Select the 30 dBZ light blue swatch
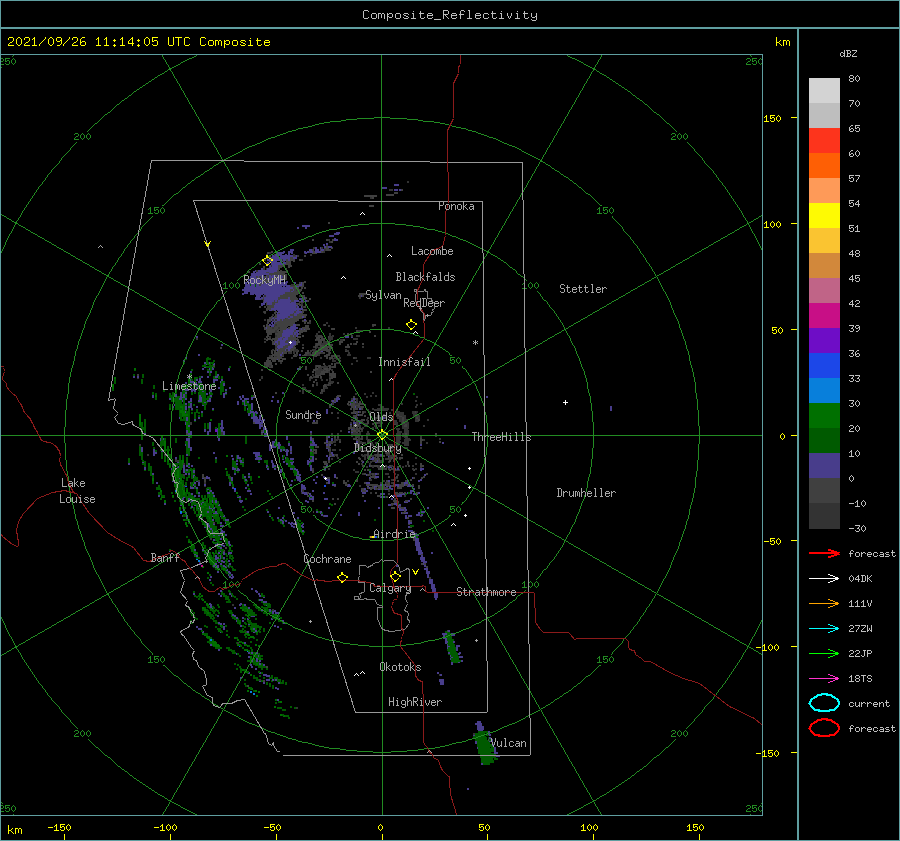Screen dimensions: 900x841 824,390
